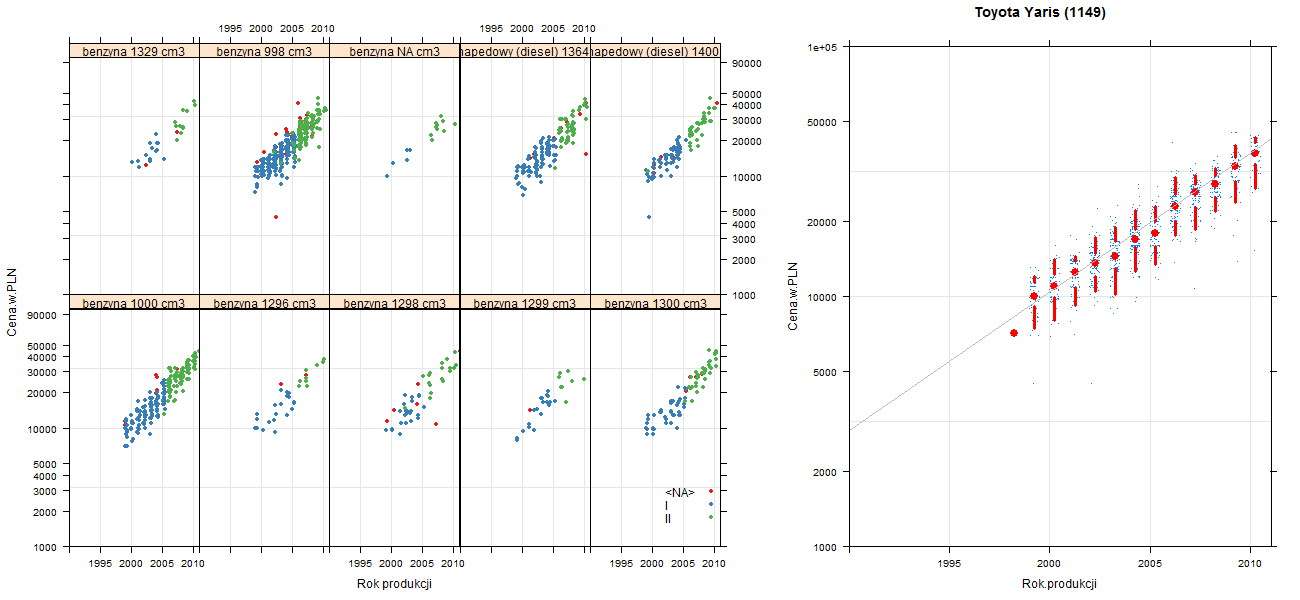This screenshot has width=1300, height=600.
Task: Click the "Cena.w.PLN" axis title of the panel grid
Action: pyautogui.click(x=13, y=303)
